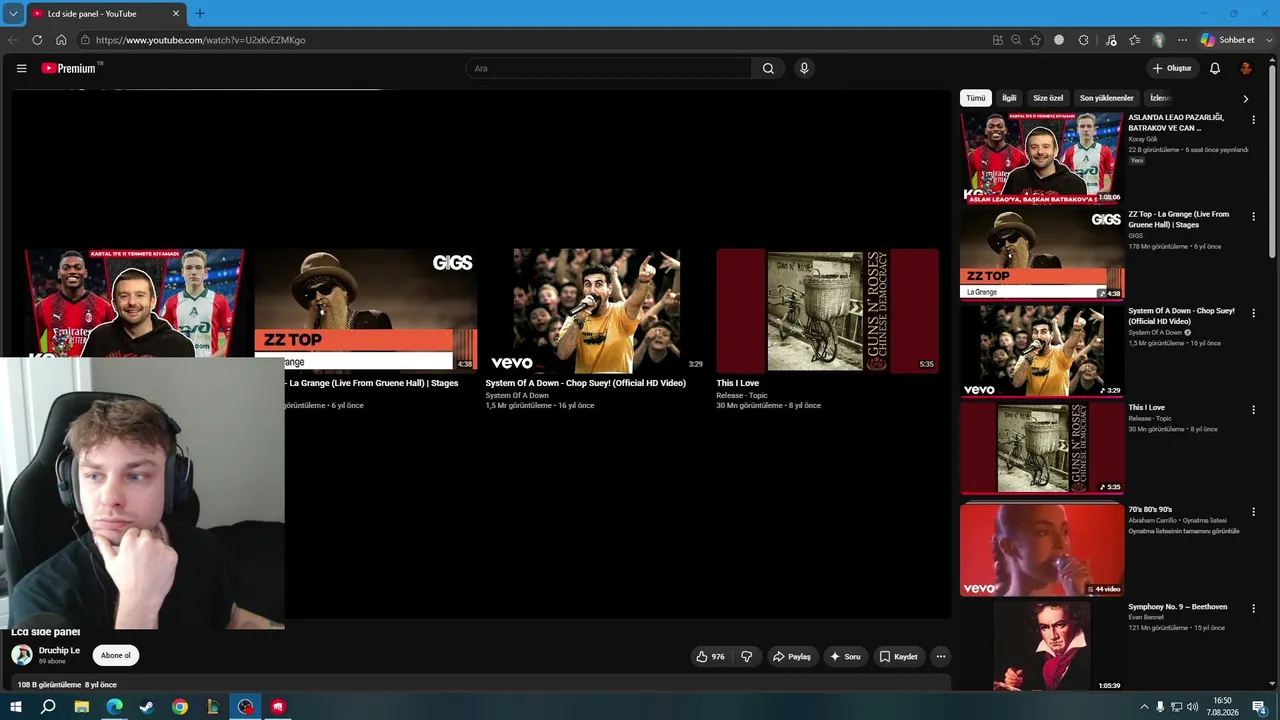The width and height of the screenshot is (1280, 720).
Task: Like the video with 976 likes
Action: point(710,657)
